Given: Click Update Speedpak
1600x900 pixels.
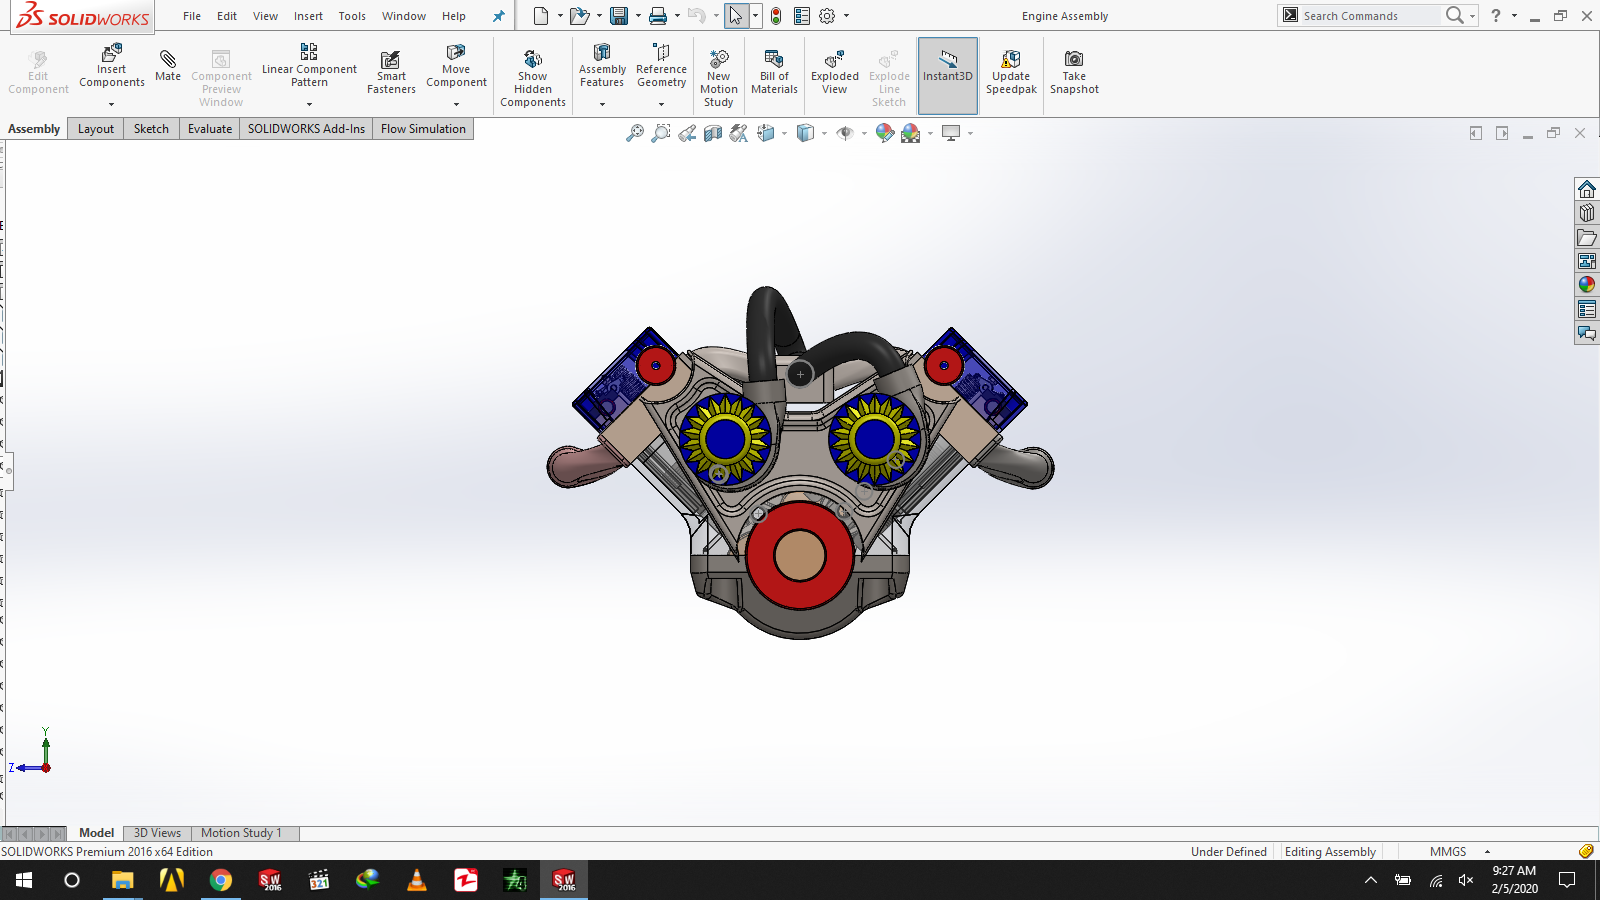Looking at the screenshot, I should click(1011, 72).
